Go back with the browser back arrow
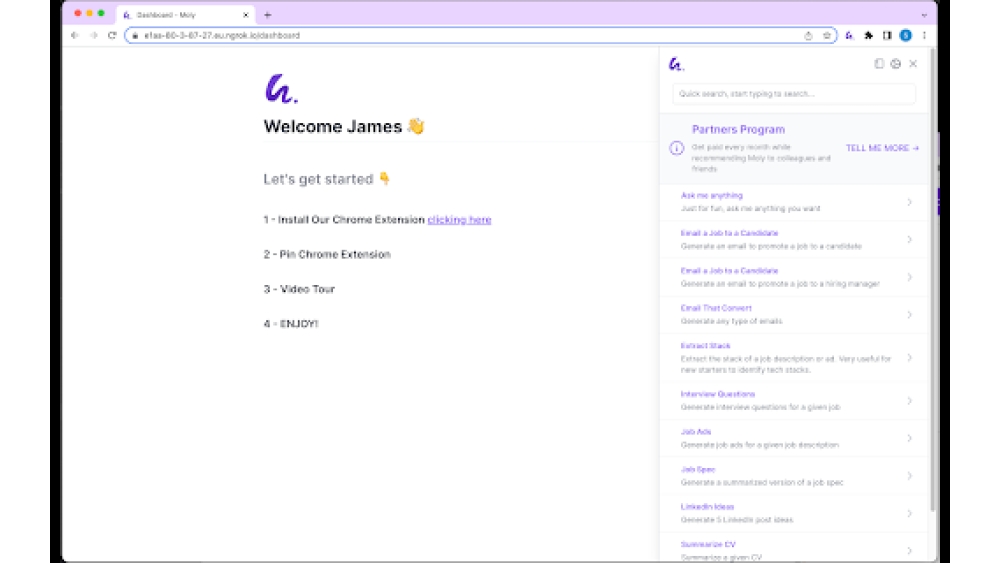Screen dimensions: 1000x563 pos(75,36)
